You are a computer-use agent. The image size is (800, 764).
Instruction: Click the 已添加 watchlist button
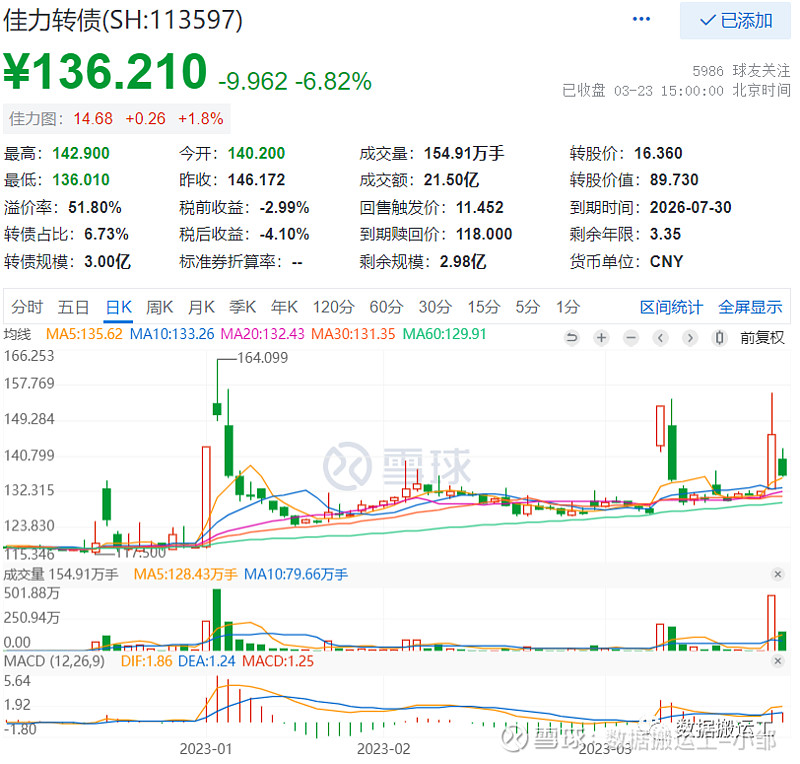point(735,20)
